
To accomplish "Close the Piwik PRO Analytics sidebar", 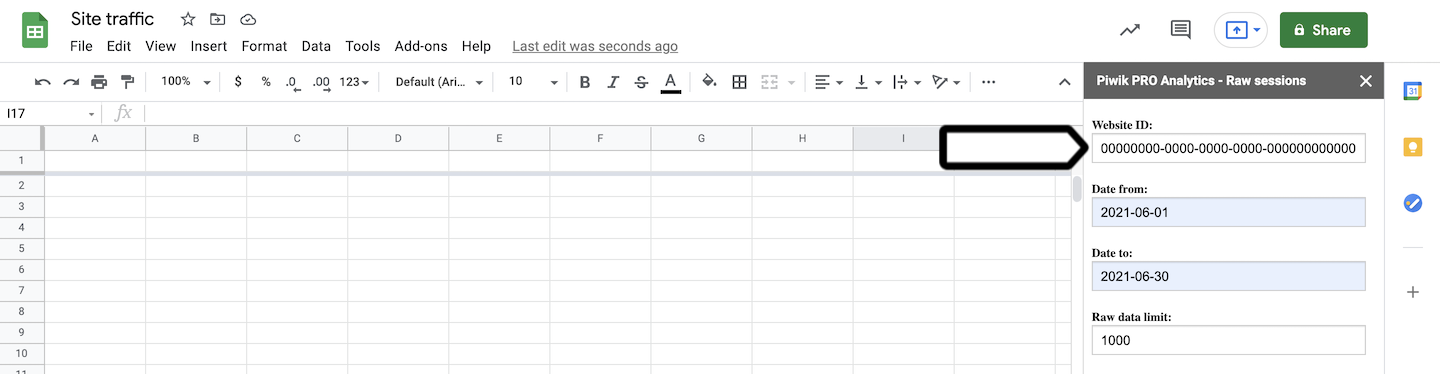I will pos(1366,81).
